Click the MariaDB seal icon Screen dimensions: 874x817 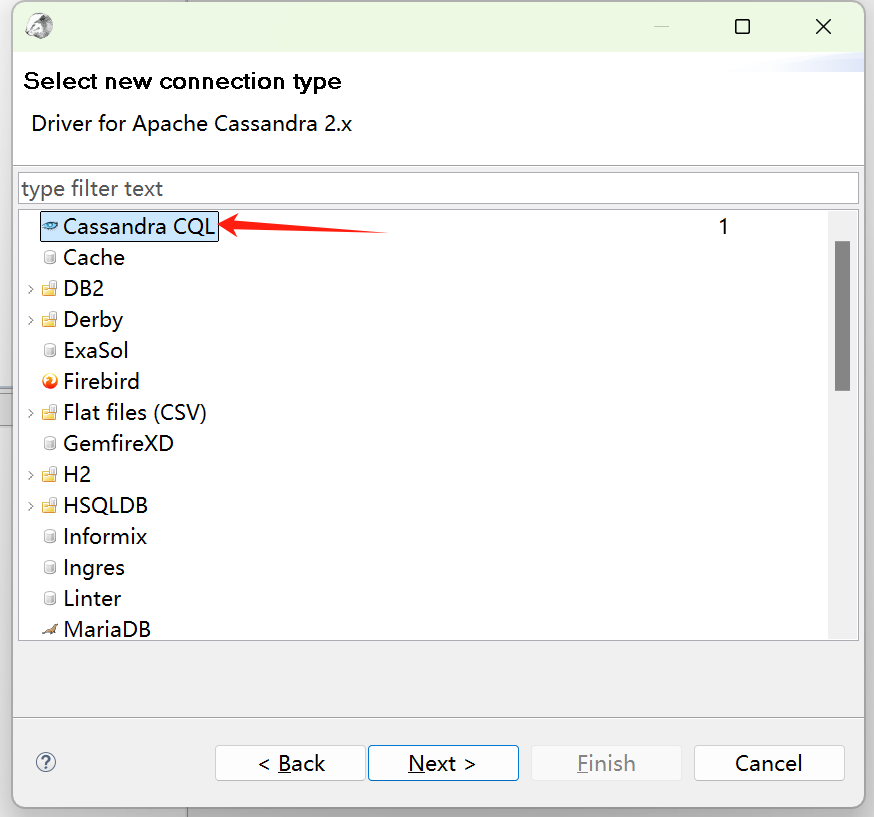[x=50, y=630]
